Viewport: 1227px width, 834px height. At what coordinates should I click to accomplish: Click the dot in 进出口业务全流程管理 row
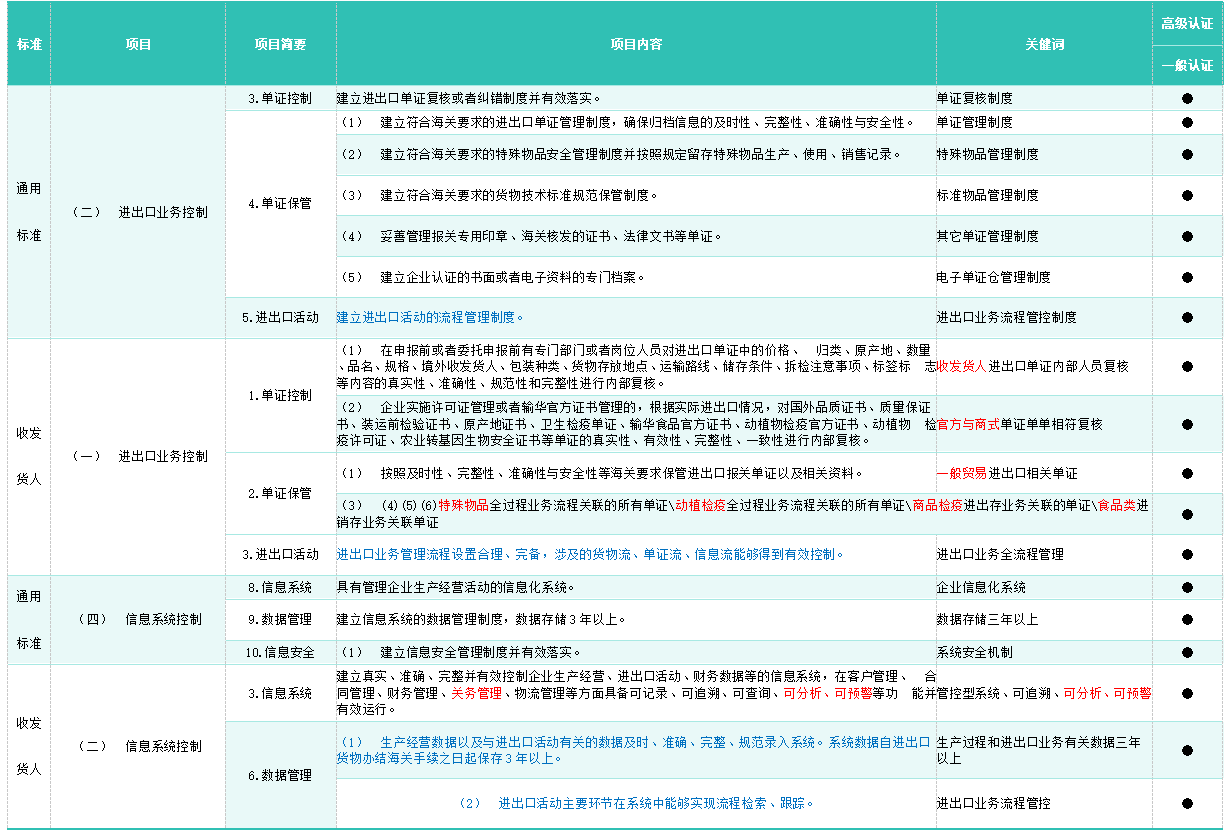1187,554
